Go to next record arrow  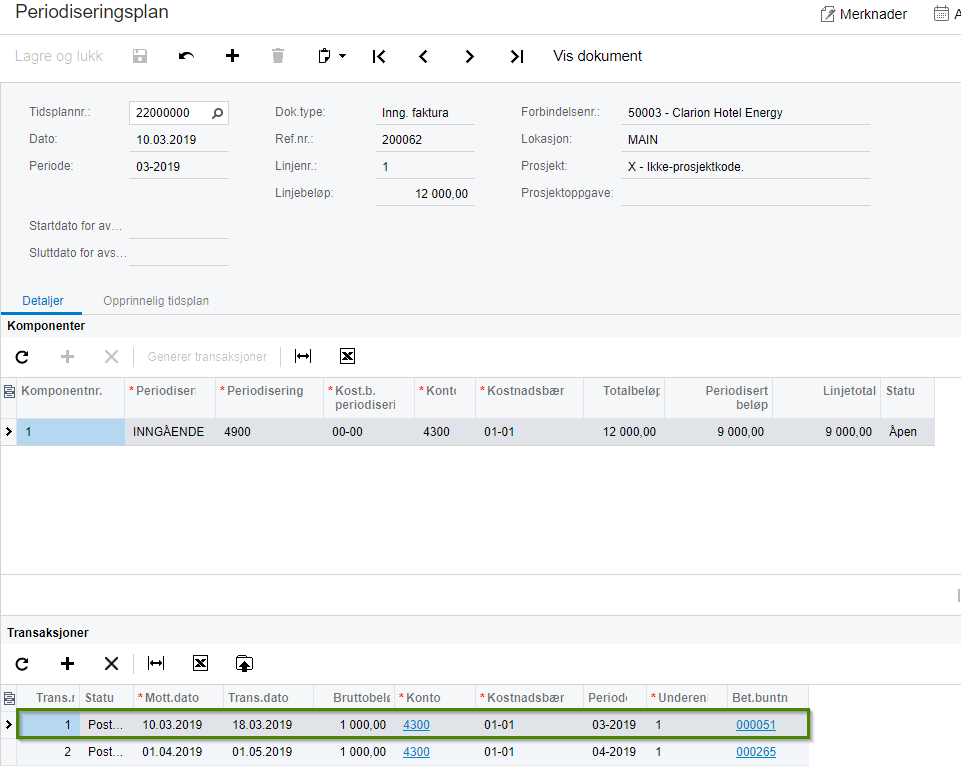(469, 56)
